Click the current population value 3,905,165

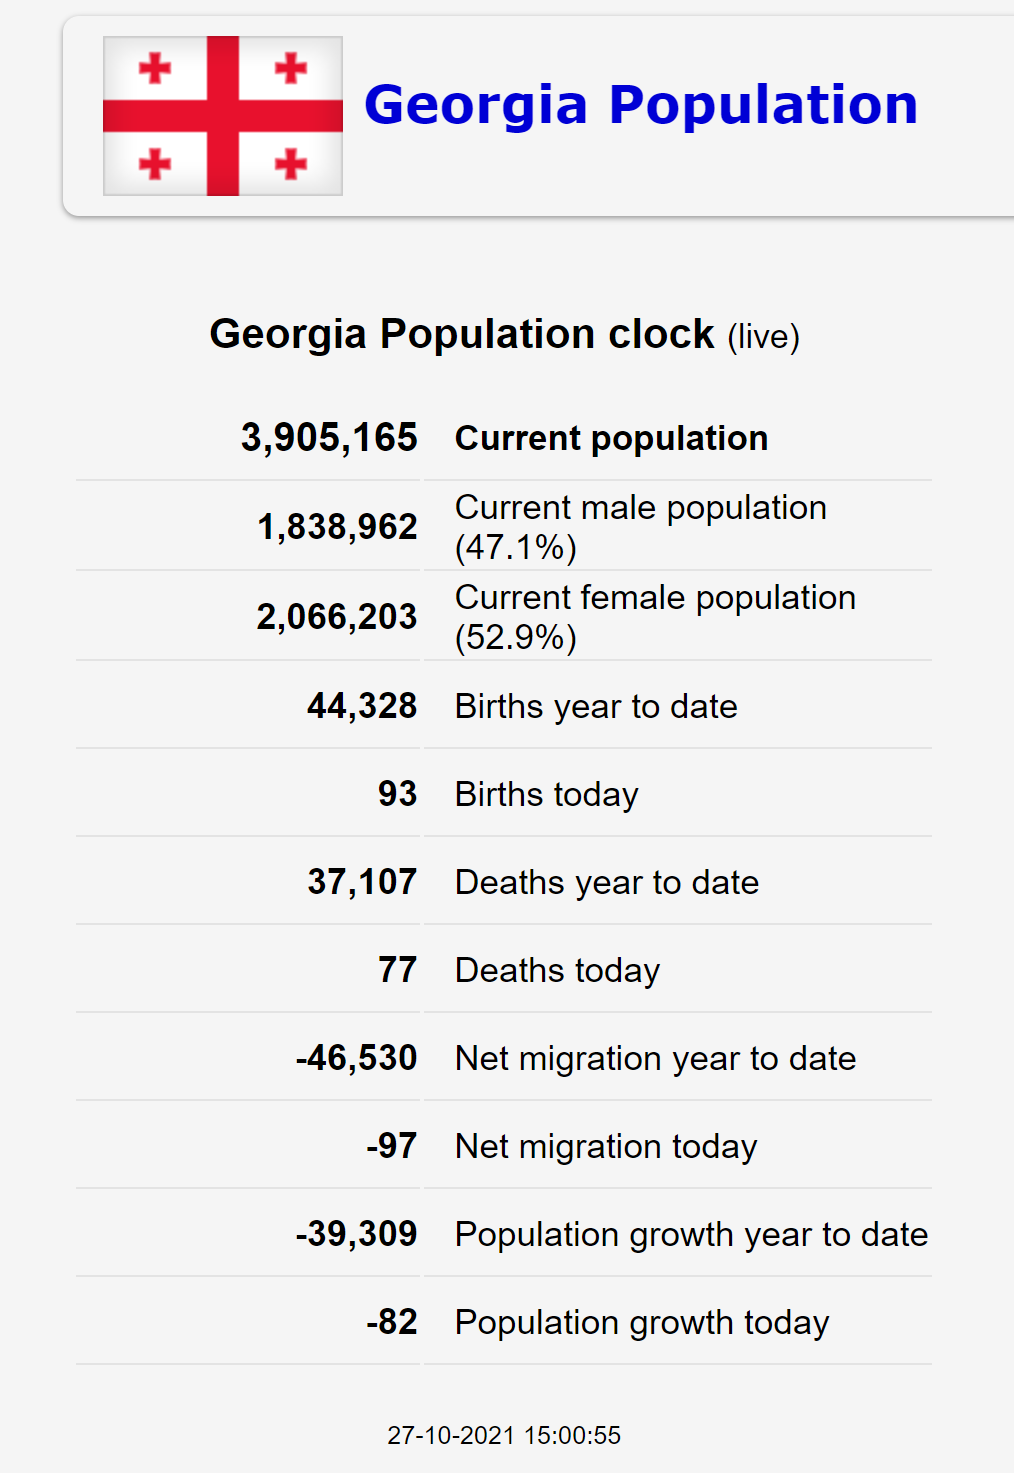click(329, 437)
